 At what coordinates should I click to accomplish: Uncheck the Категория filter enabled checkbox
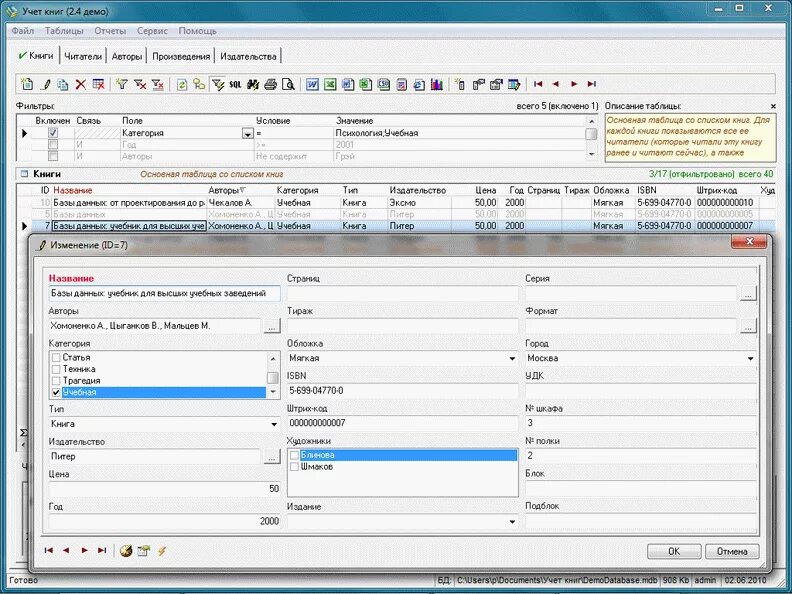53,133
